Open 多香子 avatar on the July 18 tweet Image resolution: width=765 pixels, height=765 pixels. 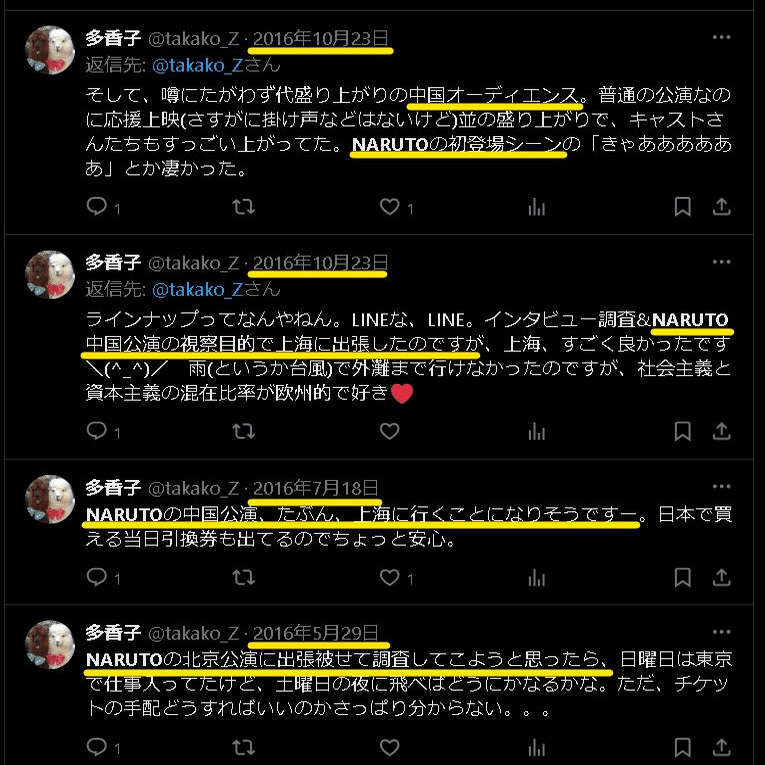pyautogui.click(x=50, y=499)
